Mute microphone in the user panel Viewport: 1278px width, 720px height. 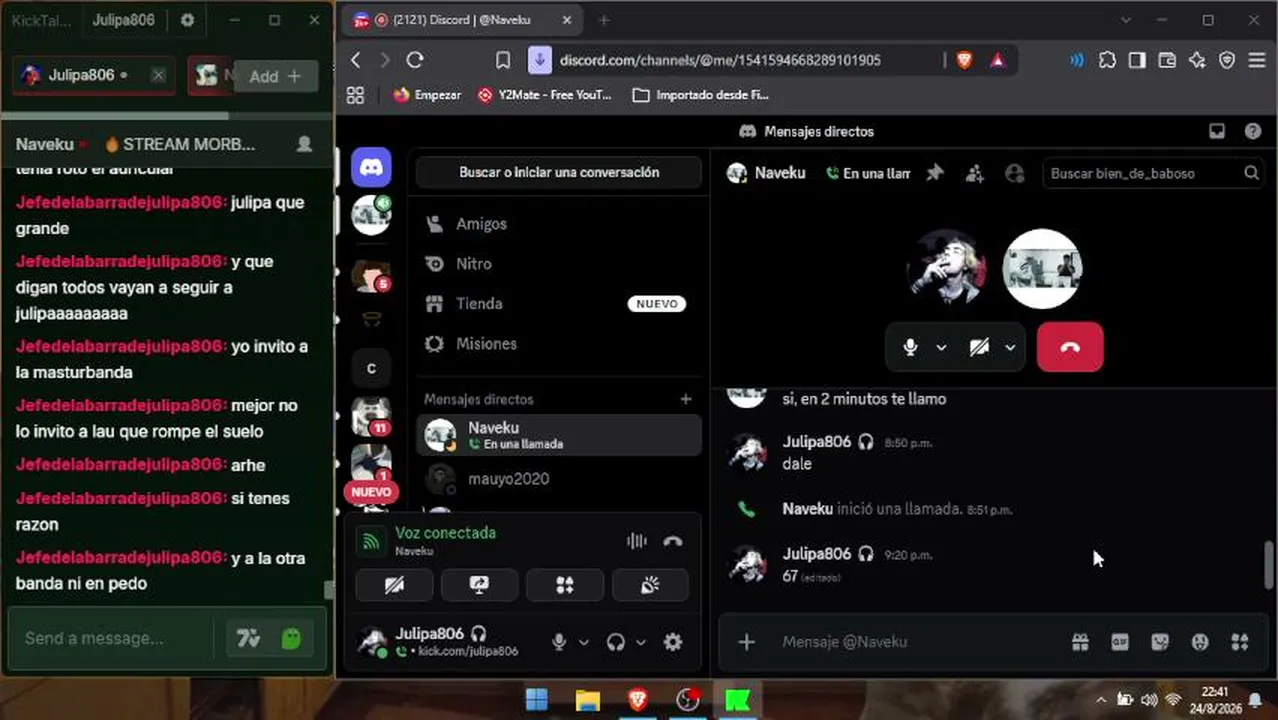(x=560, y=642)
